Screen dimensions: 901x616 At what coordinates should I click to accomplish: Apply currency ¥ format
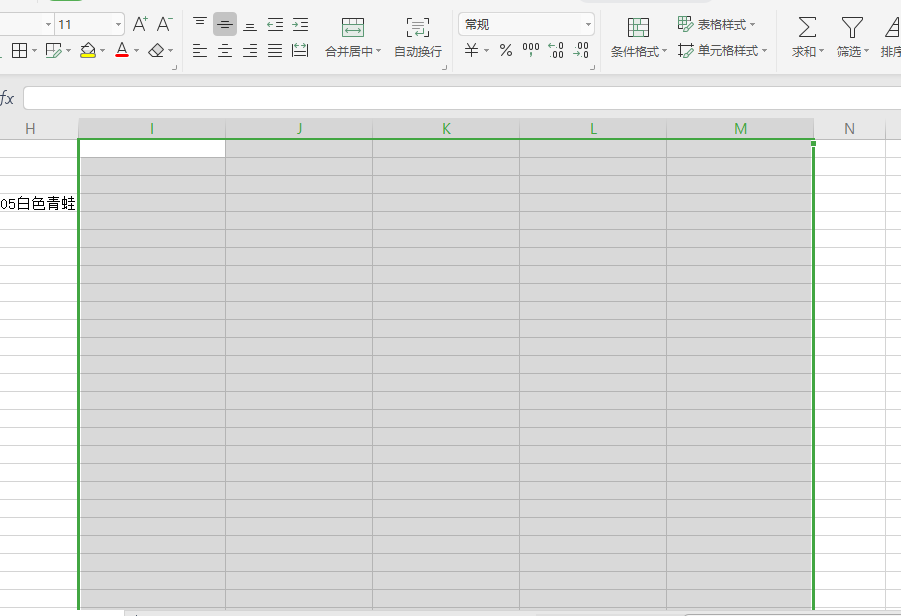[472, 51]
